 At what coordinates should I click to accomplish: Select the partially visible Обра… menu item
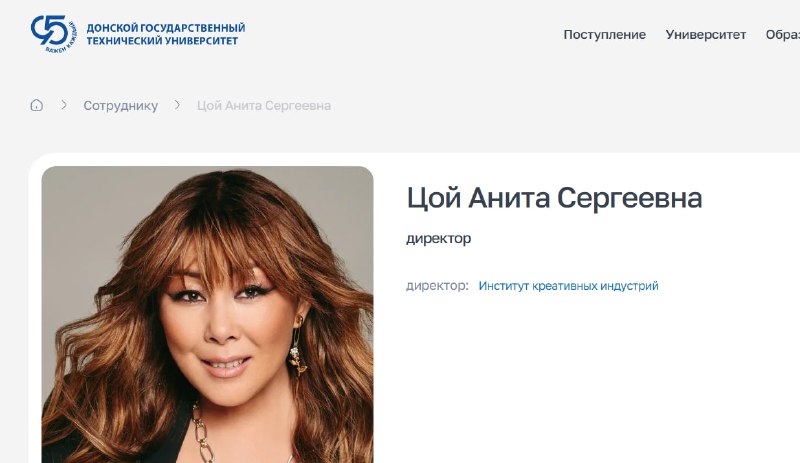coord(783,35)
